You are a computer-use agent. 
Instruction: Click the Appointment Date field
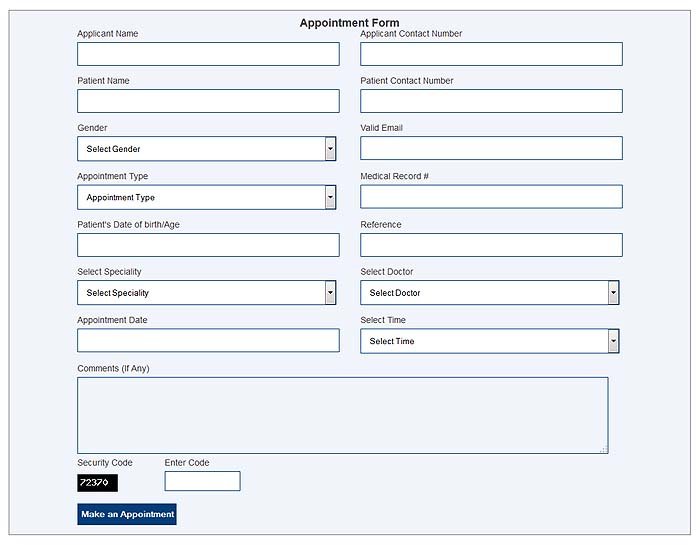click(208, 340)
